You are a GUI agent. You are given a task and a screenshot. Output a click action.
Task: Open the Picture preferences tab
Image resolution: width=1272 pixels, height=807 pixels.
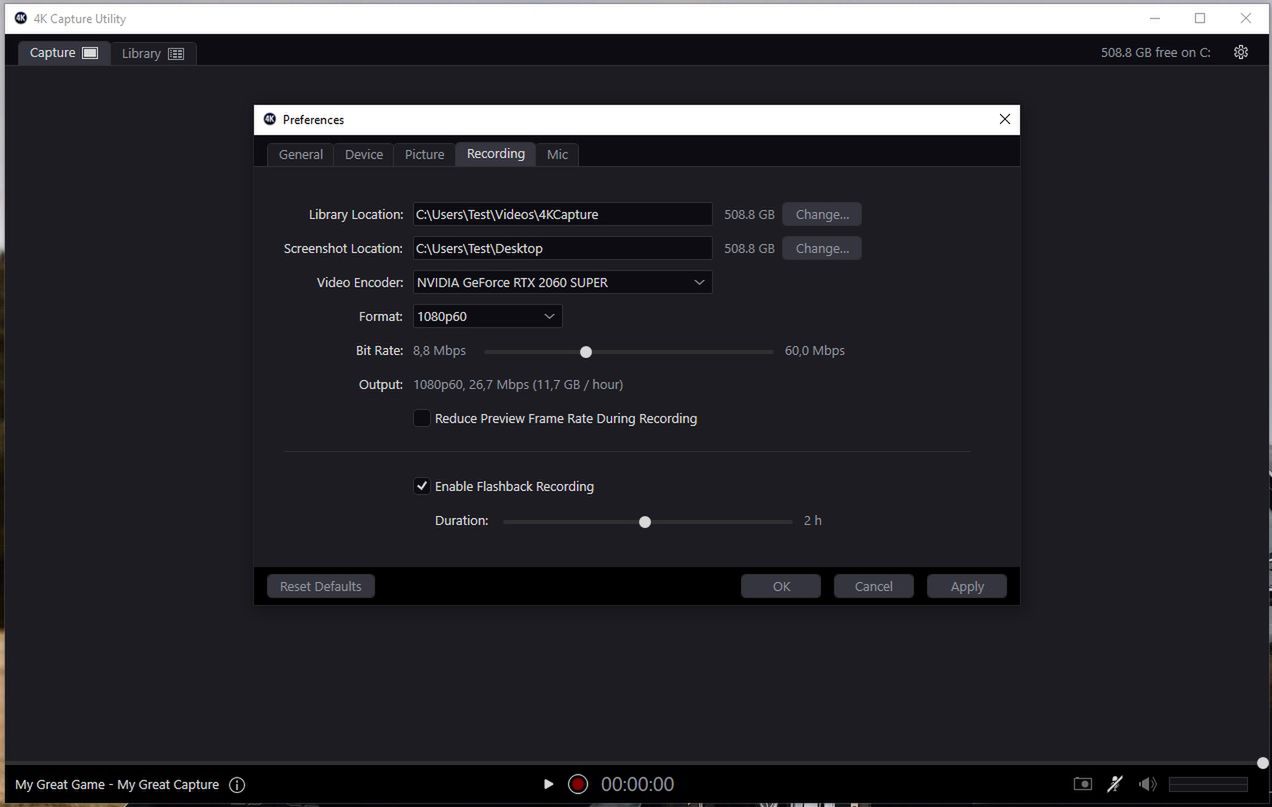tap(424, 154)
